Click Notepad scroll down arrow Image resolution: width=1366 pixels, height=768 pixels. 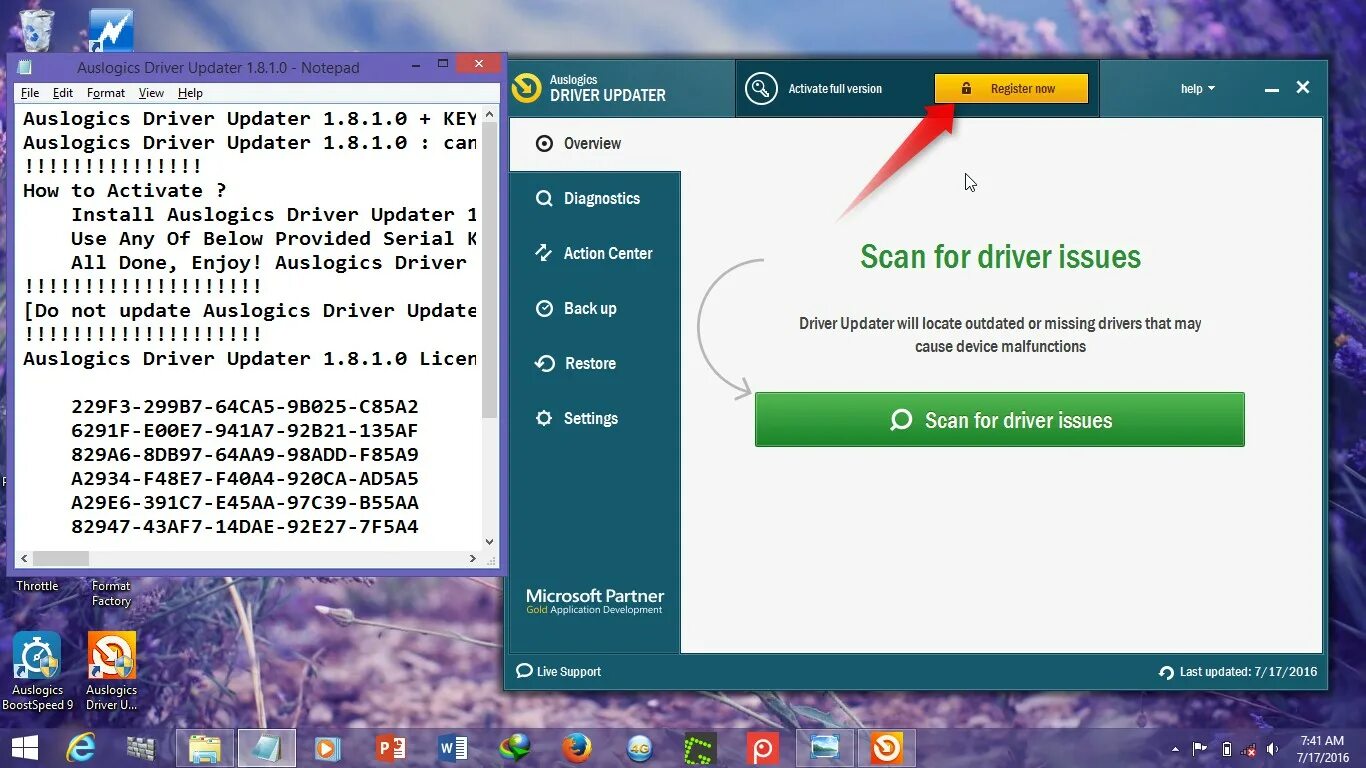pyautogui.click(x=489, y=542)
